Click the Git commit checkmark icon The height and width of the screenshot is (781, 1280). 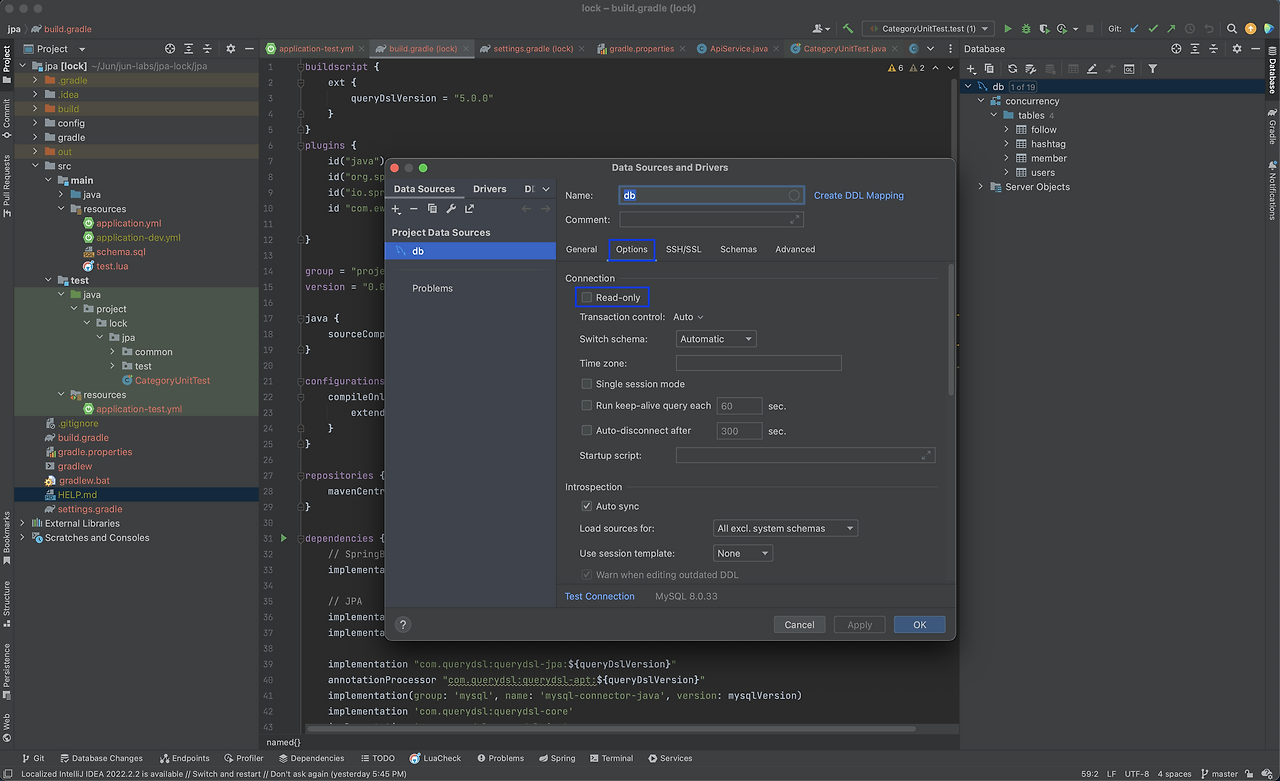tap(1153, 29)
